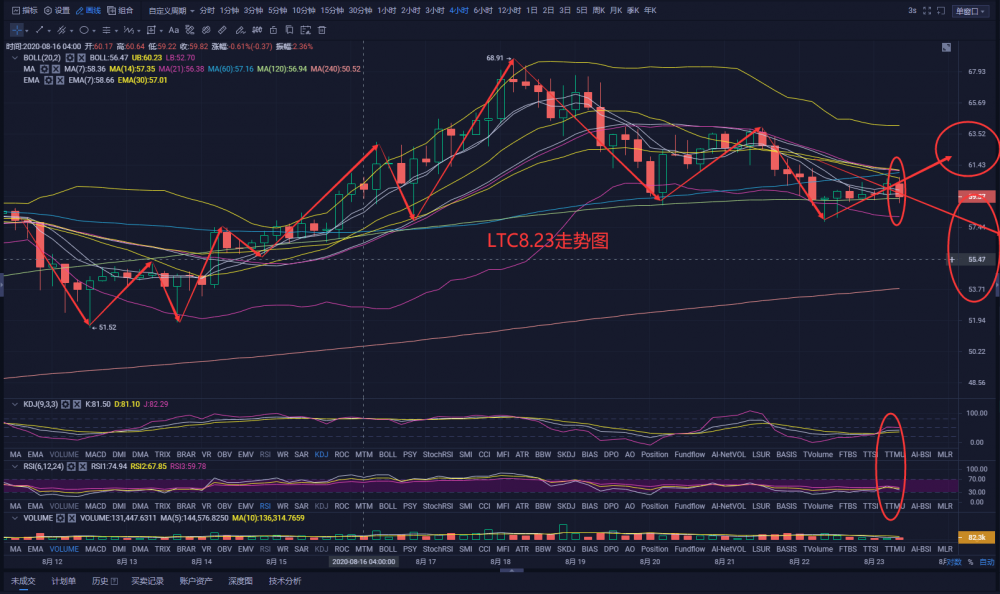Click the pop-out window icon
Screen dimensions: 1000x594
click(x=941, y=11)
